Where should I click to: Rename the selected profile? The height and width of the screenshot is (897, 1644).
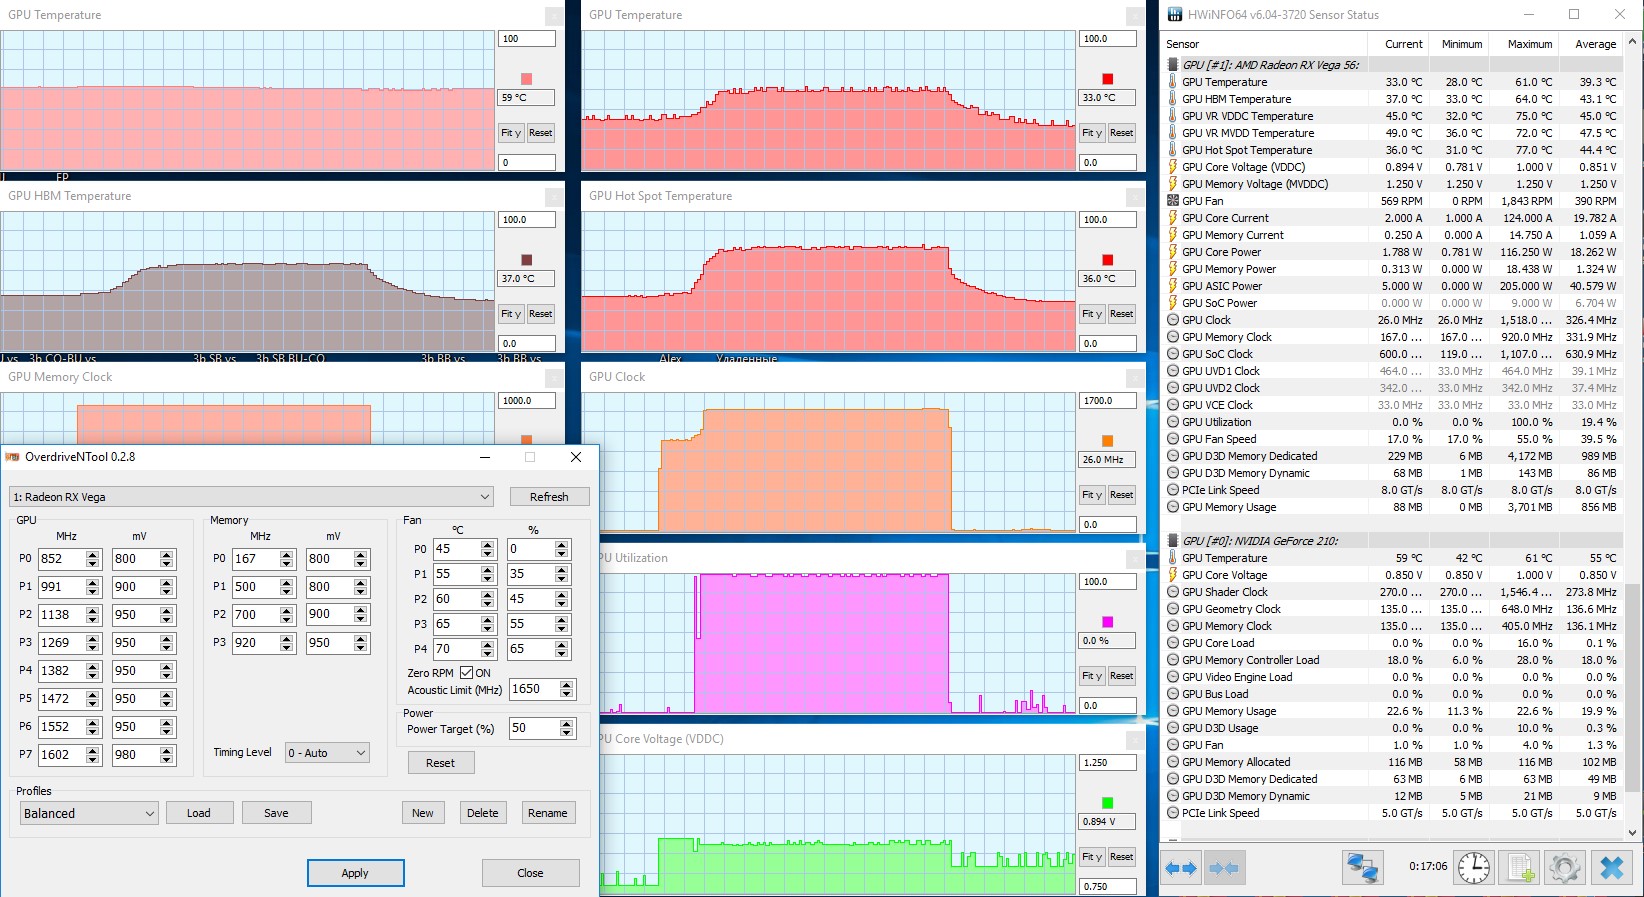point(547,813)
